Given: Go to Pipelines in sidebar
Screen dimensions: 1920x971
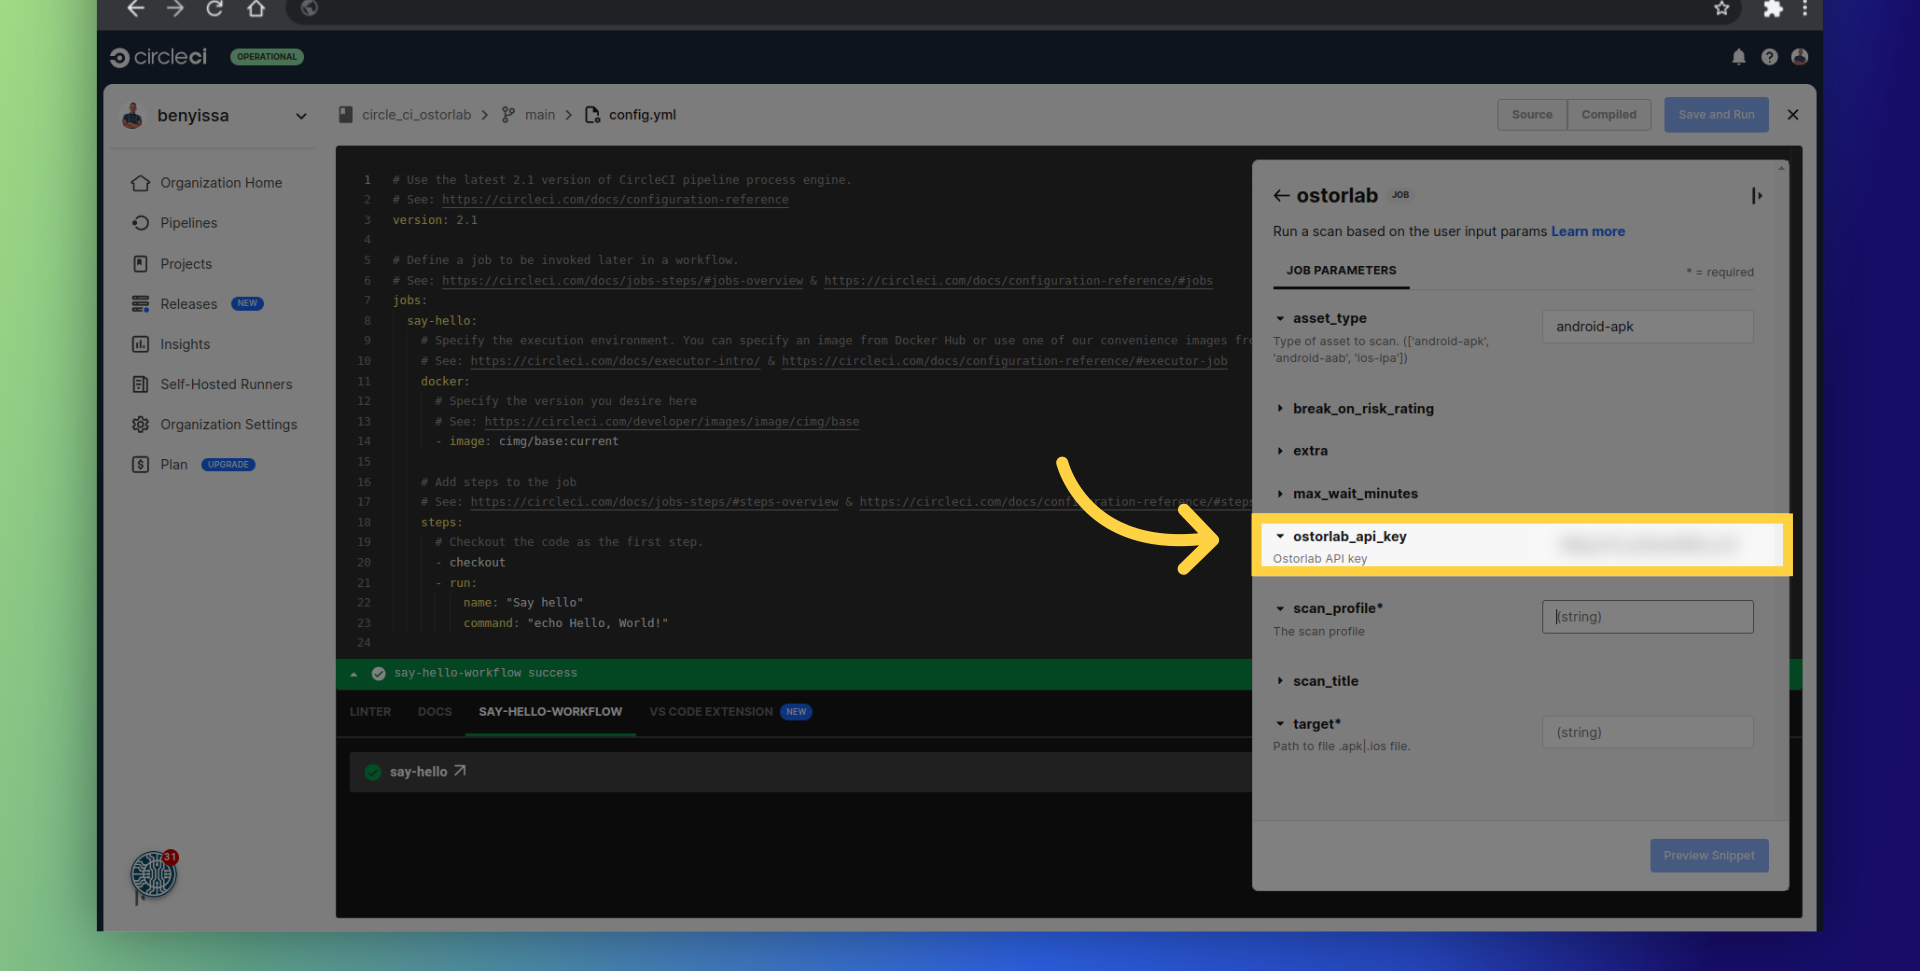Looking at the screenshot, I should 188,223.
